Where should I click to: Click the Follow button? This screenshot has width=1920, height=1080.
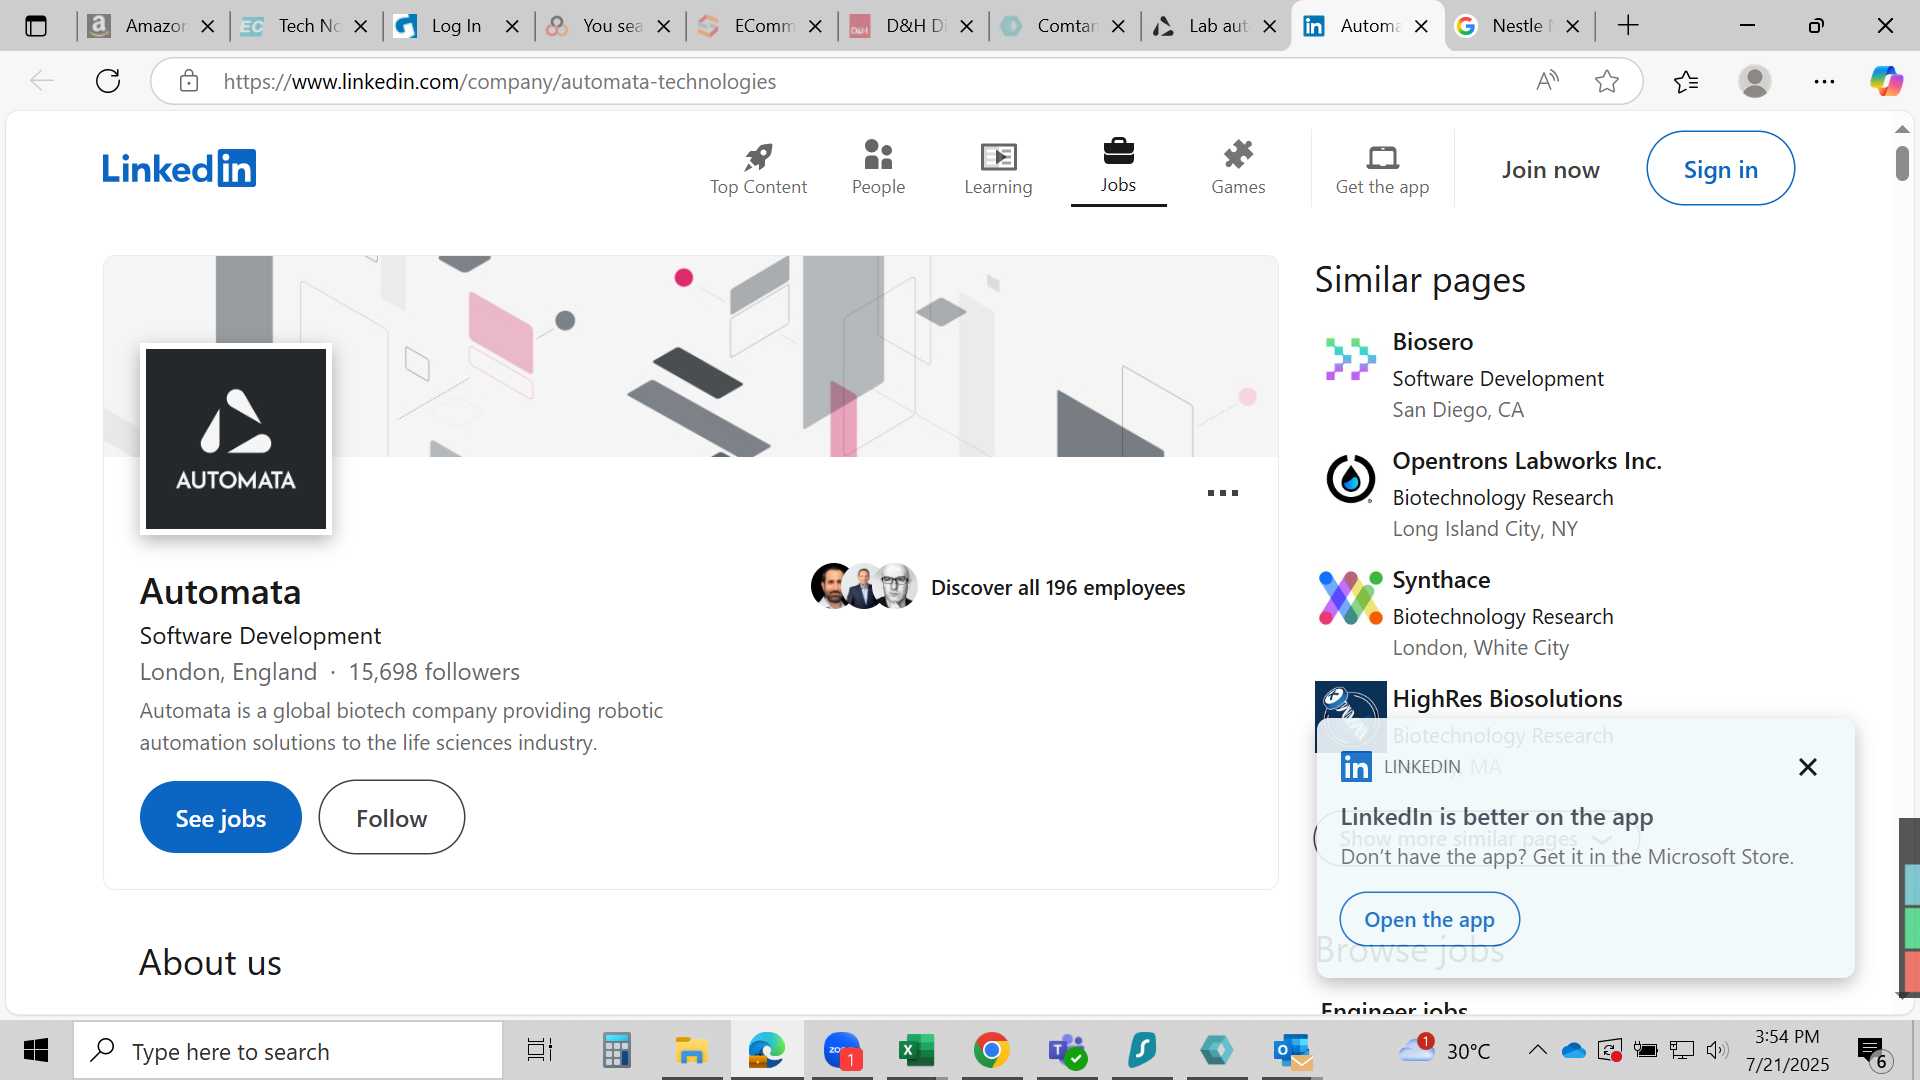[x=392, y=817]
